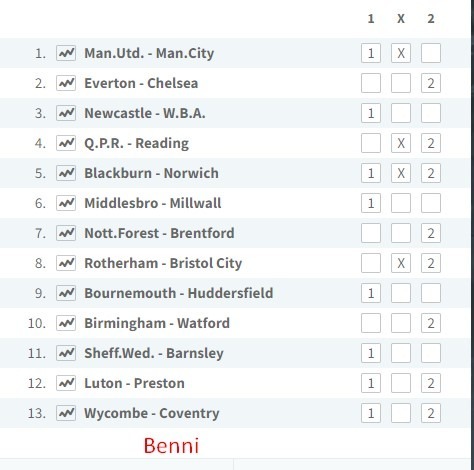474x470 pixels.
Task: Show statistics icon for Q.P.R. - Reading
Action: [66, 143]
